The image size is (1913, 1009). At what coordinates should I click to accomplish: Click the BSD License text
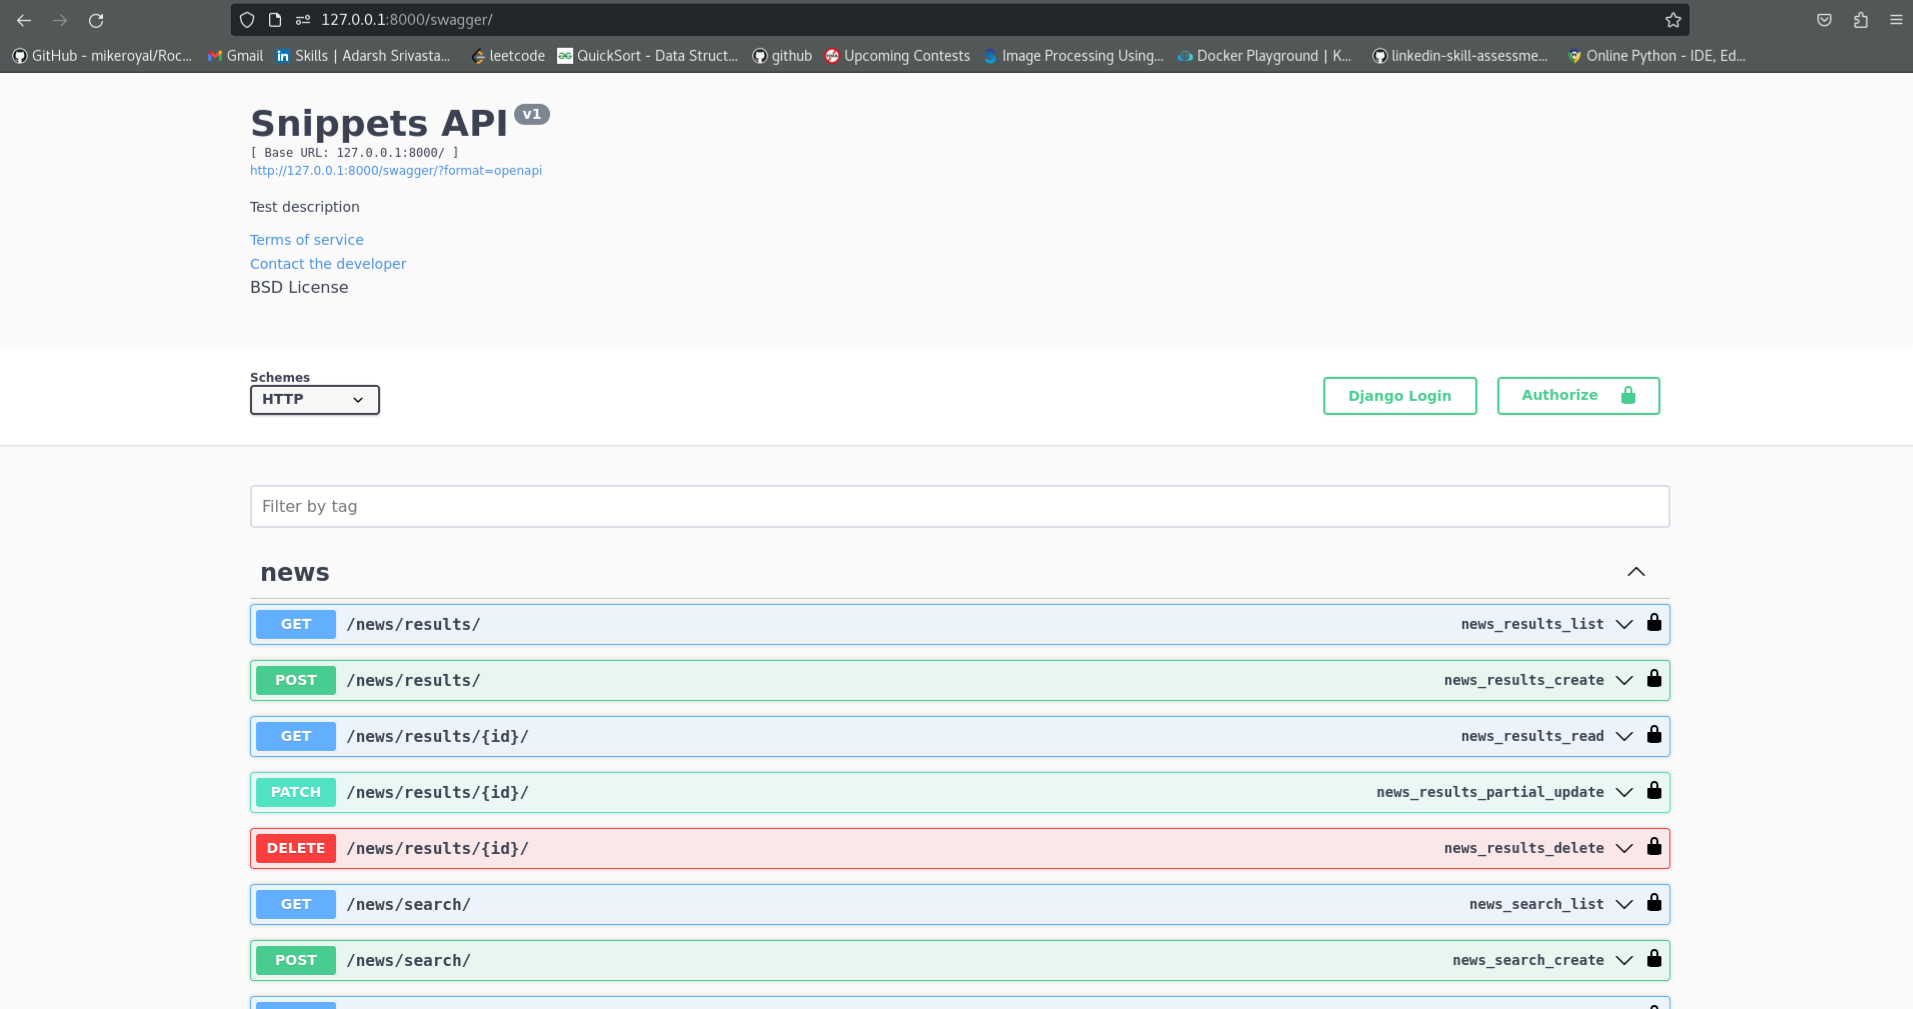click(299, 287)
